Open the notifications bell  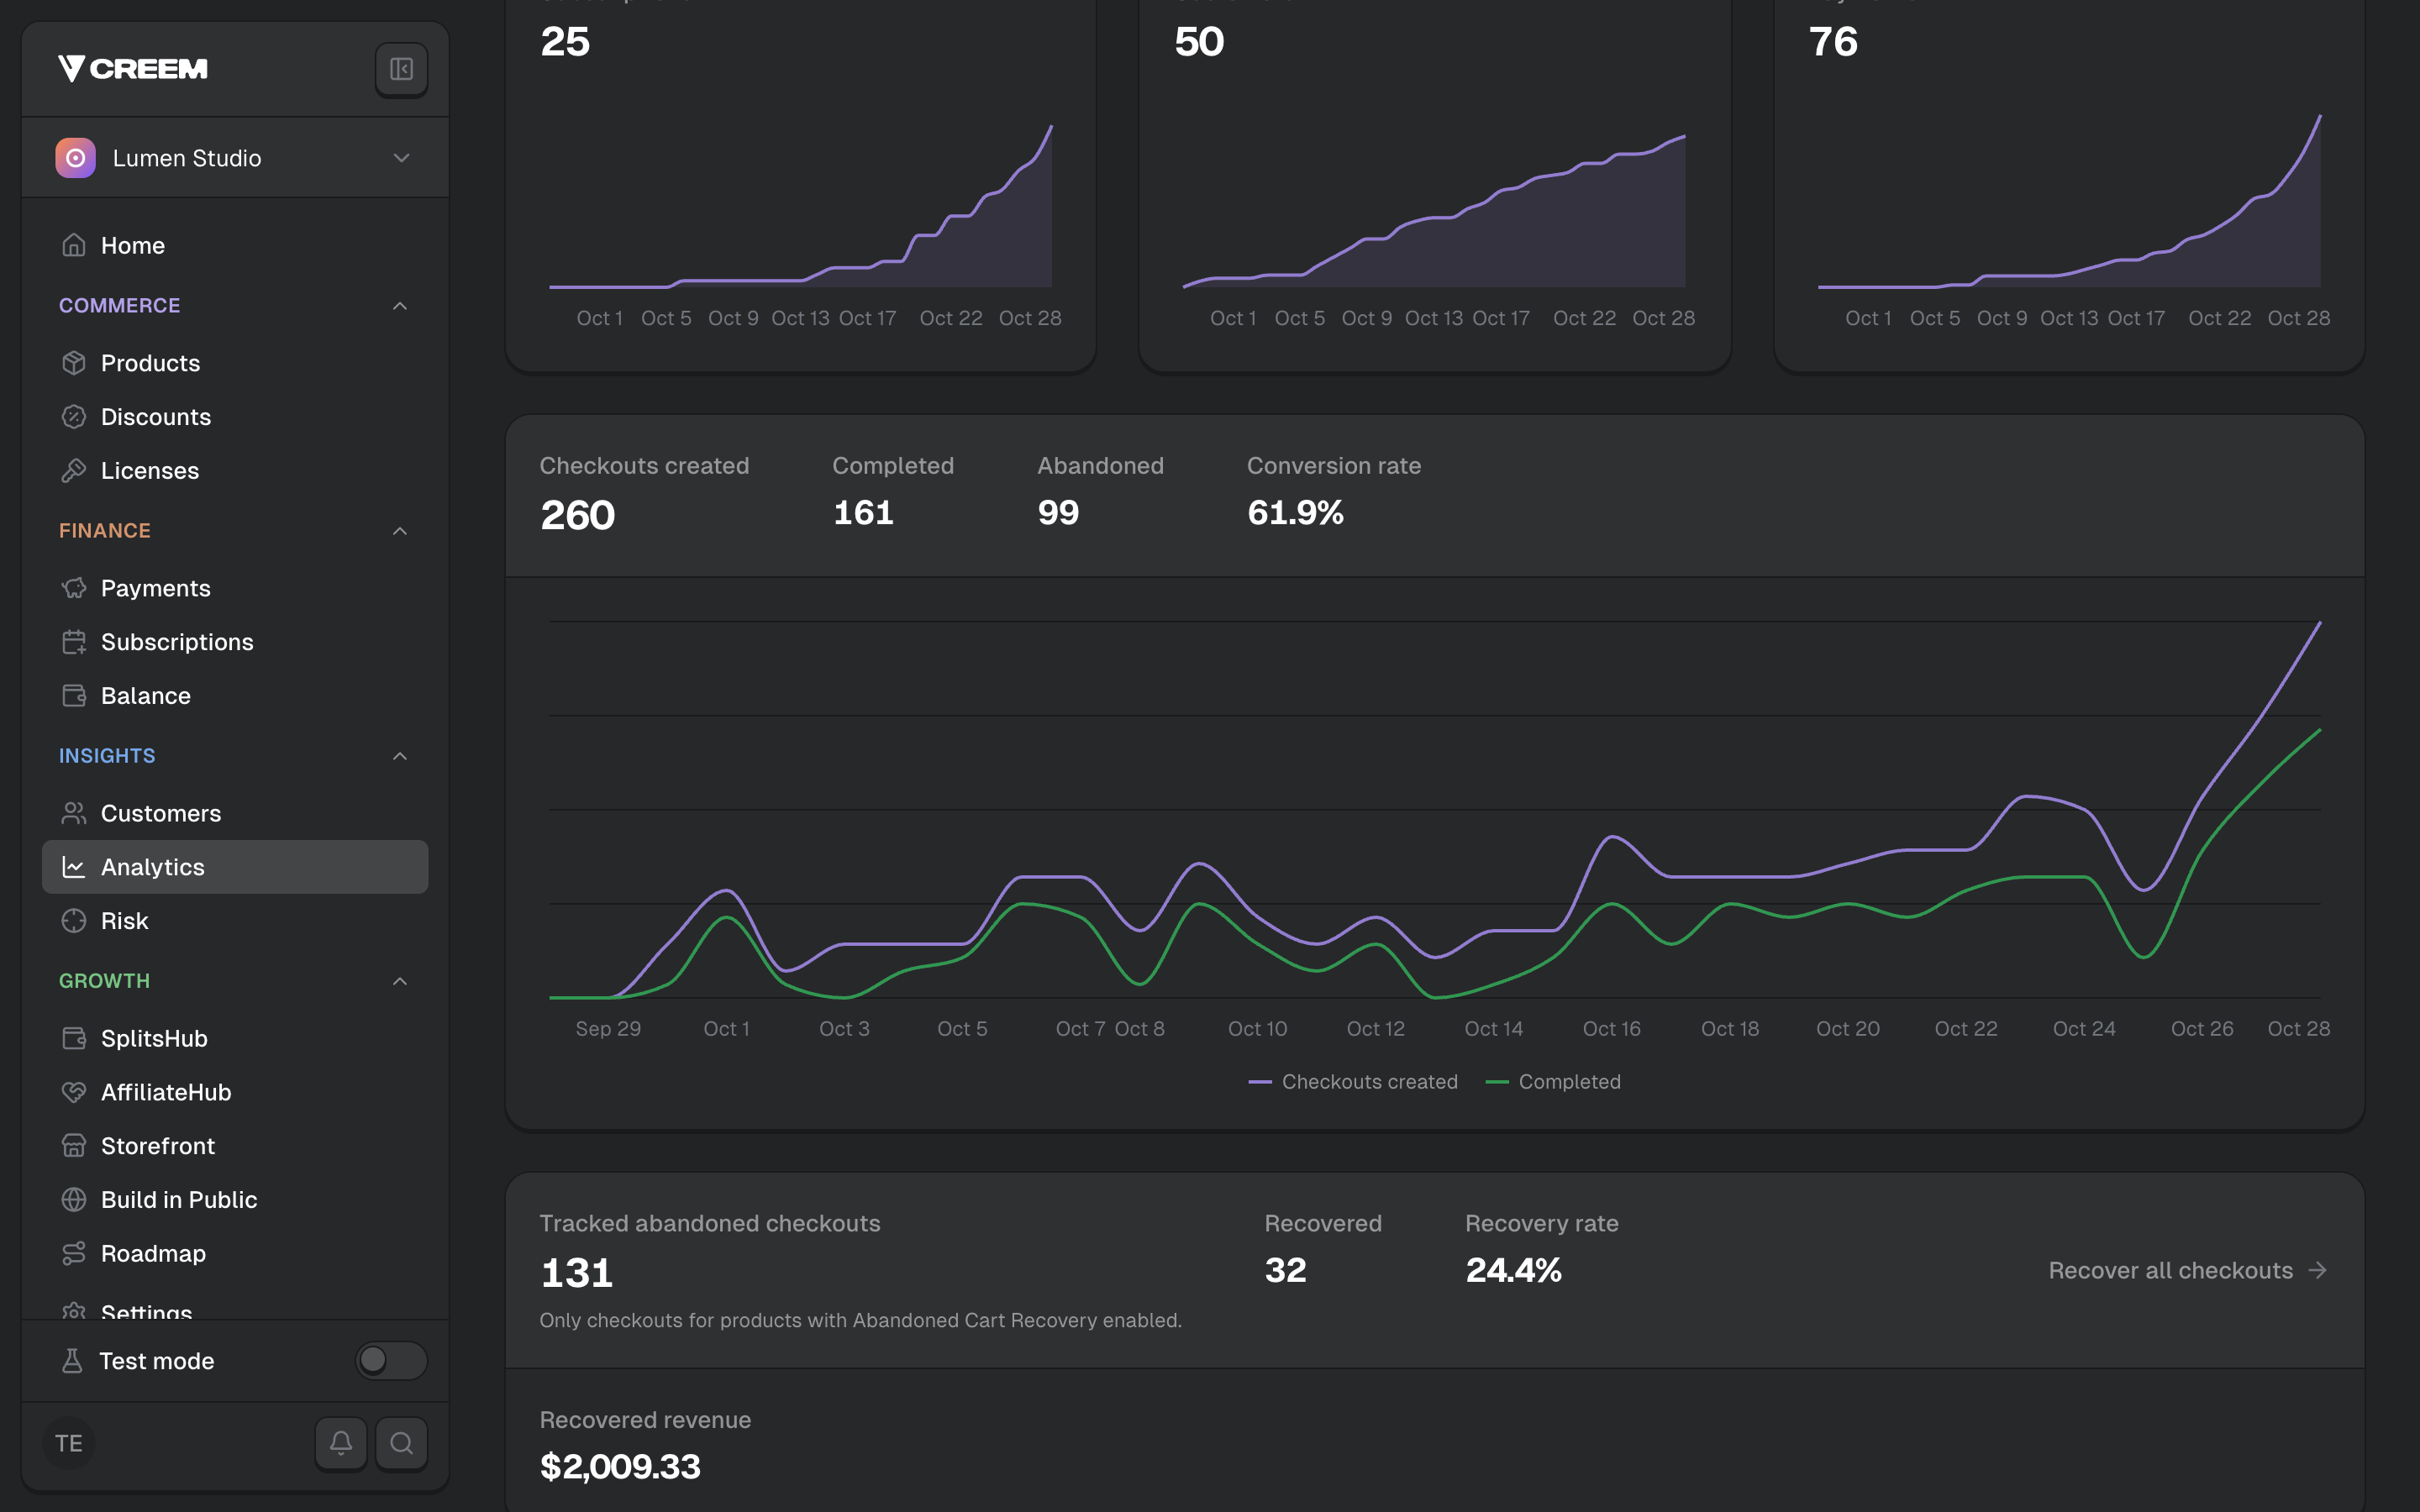pos(341,1442)
